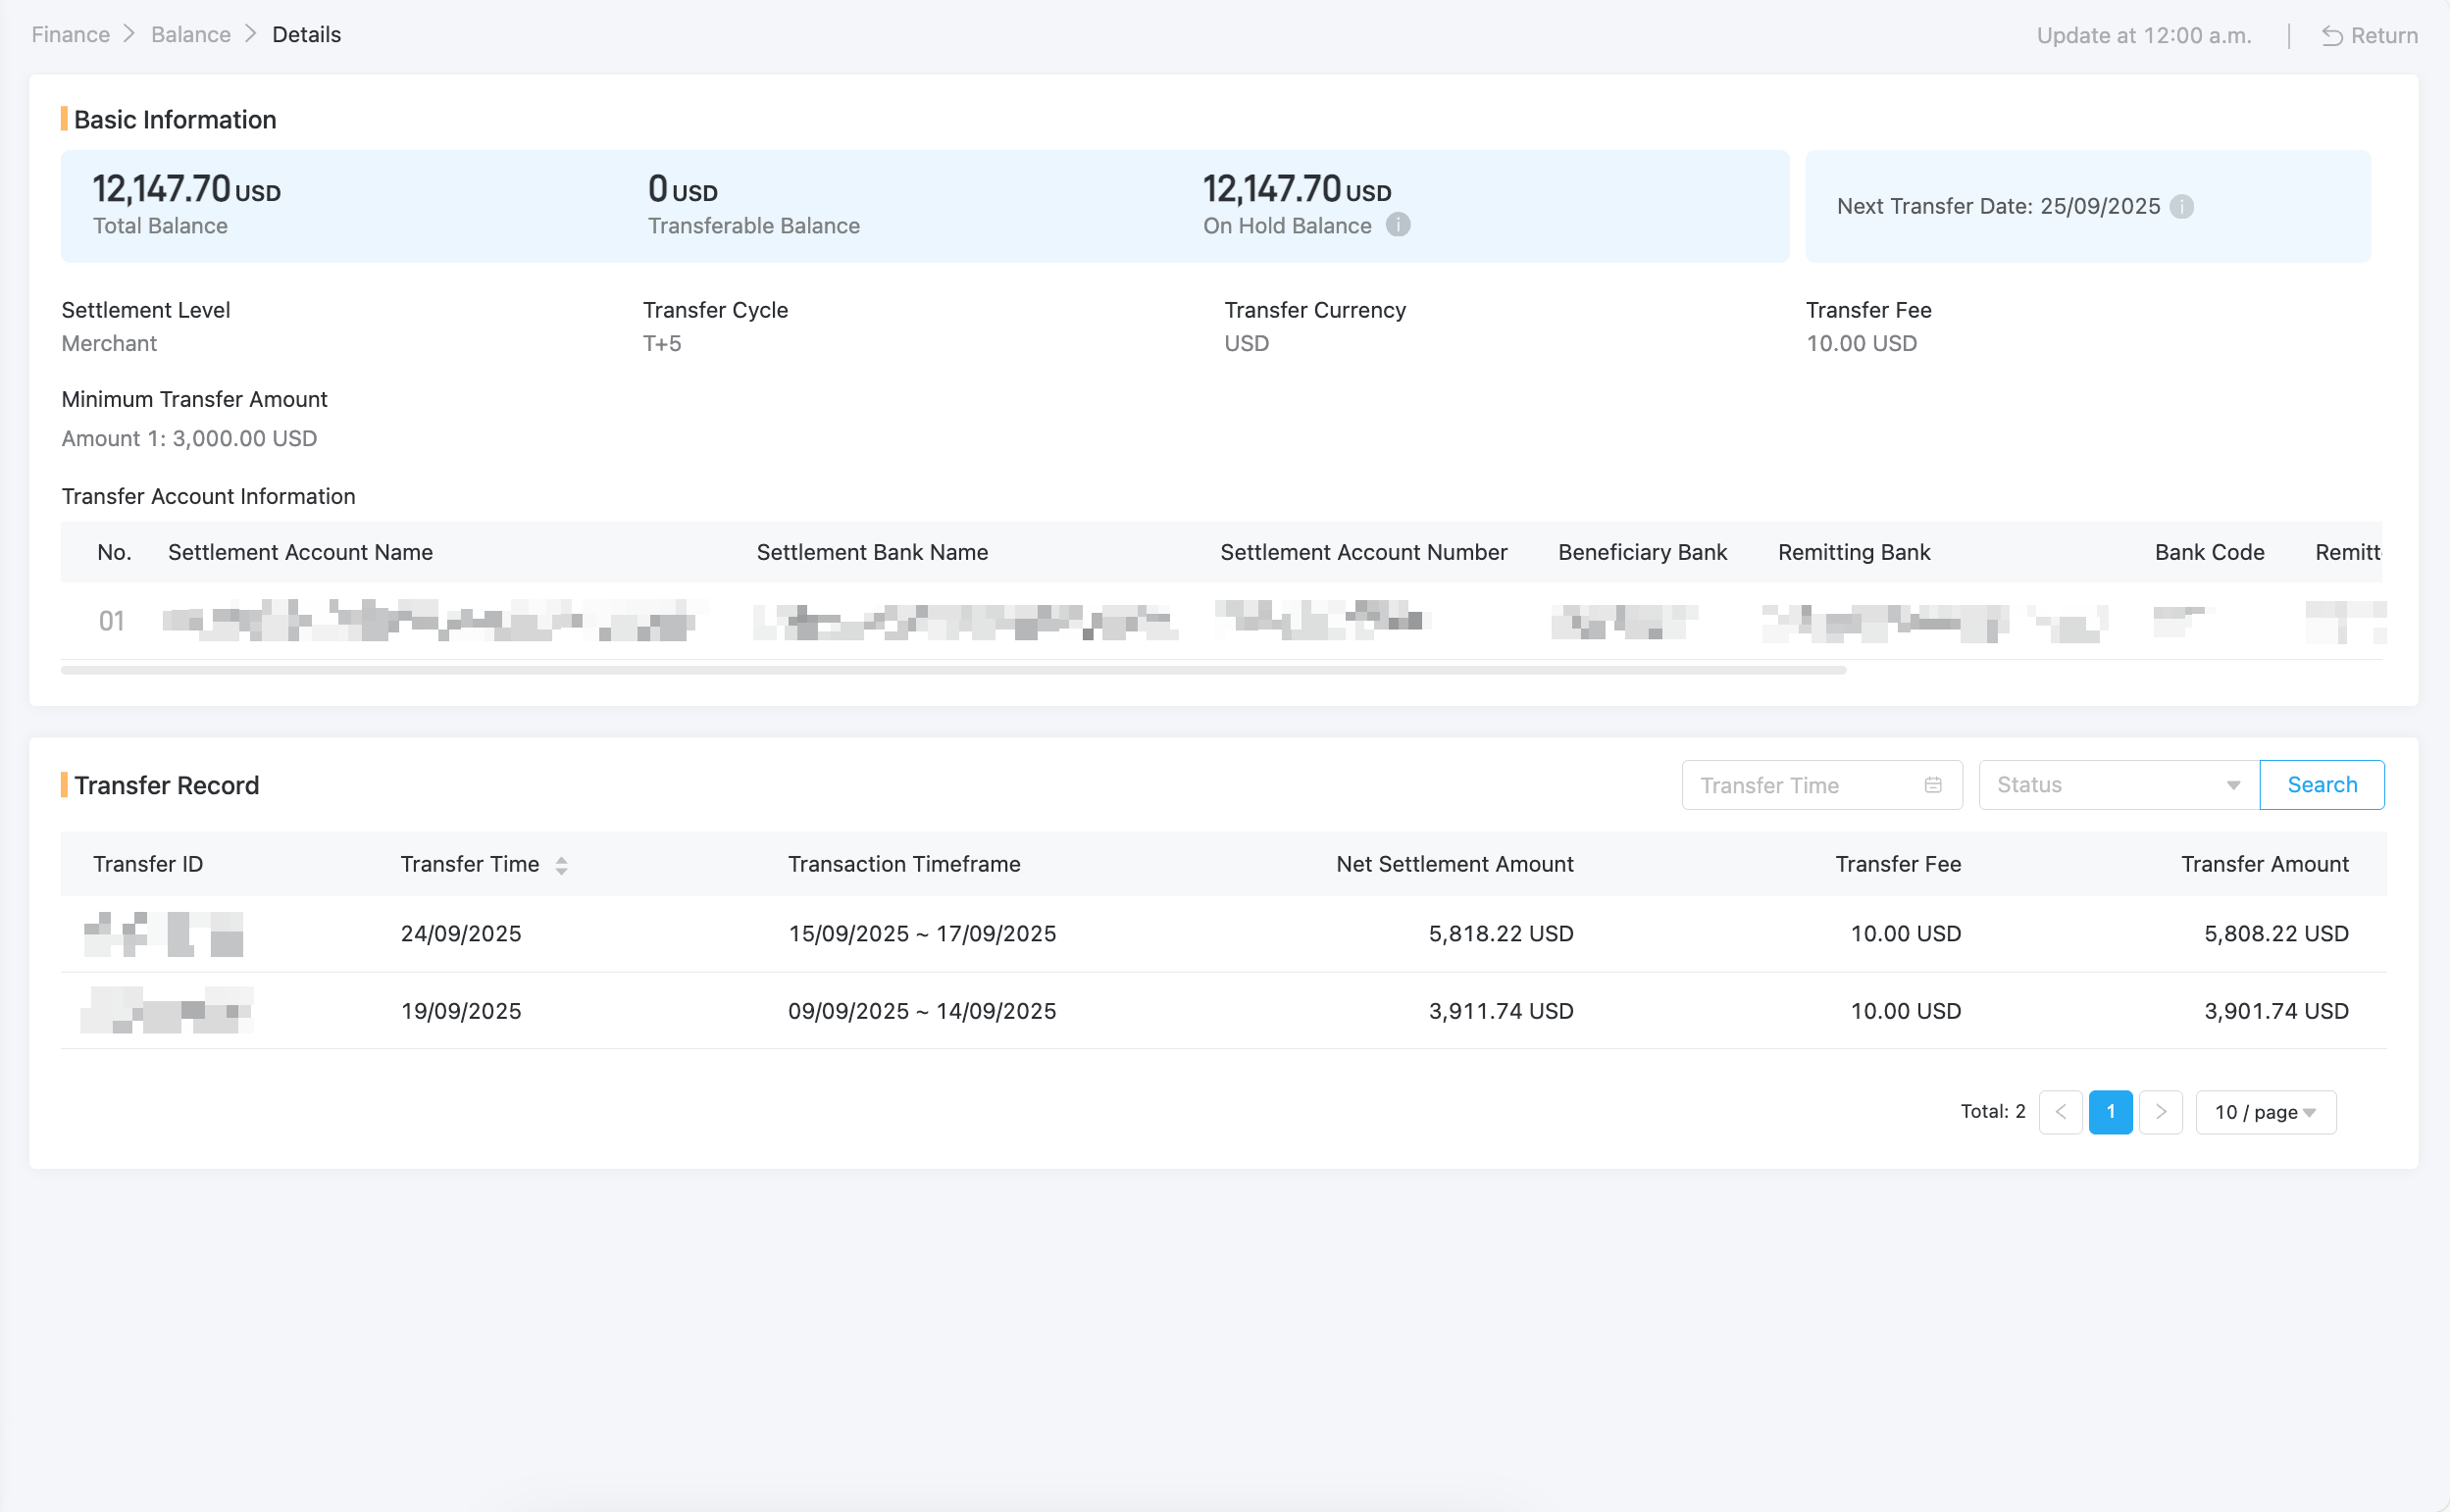Navigate to Finance breadcrumb

[70, 35]
